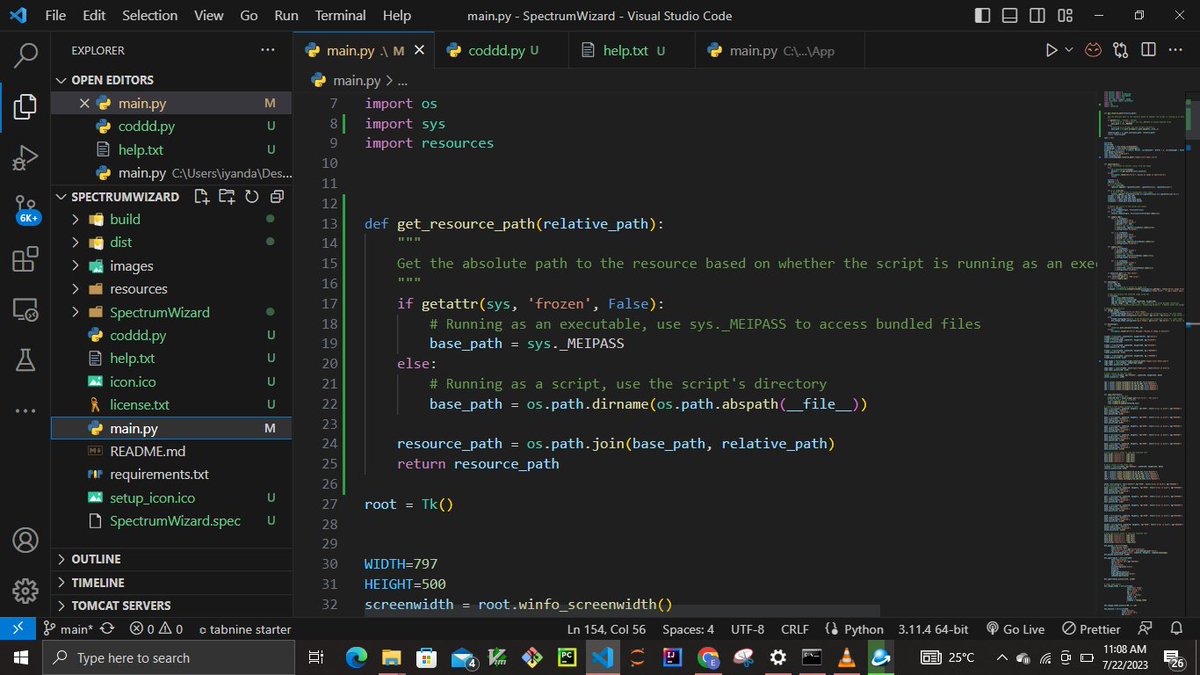Expand the TOMCAT SERVERS section
The width and height of the screenshot is (1200, 675).
coord(171,605)
